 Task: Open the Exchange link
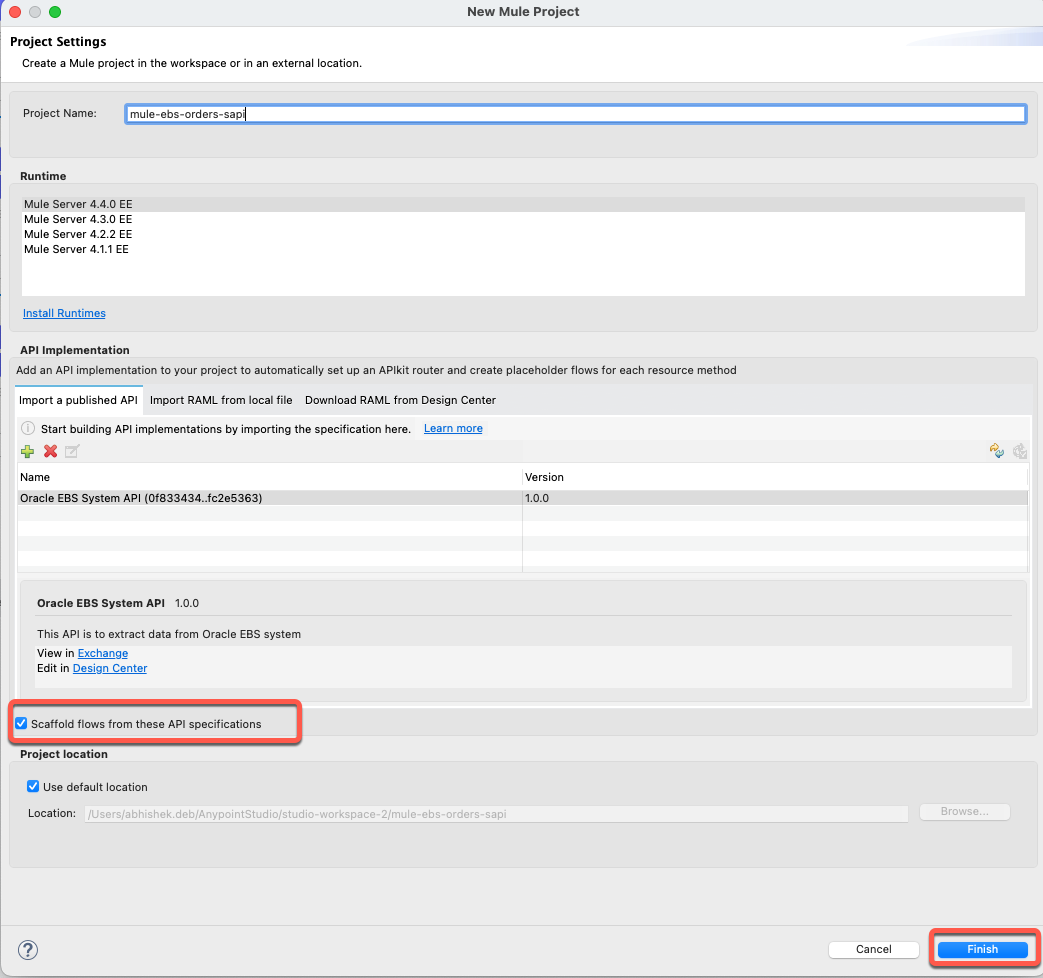[x=102, y=653]
